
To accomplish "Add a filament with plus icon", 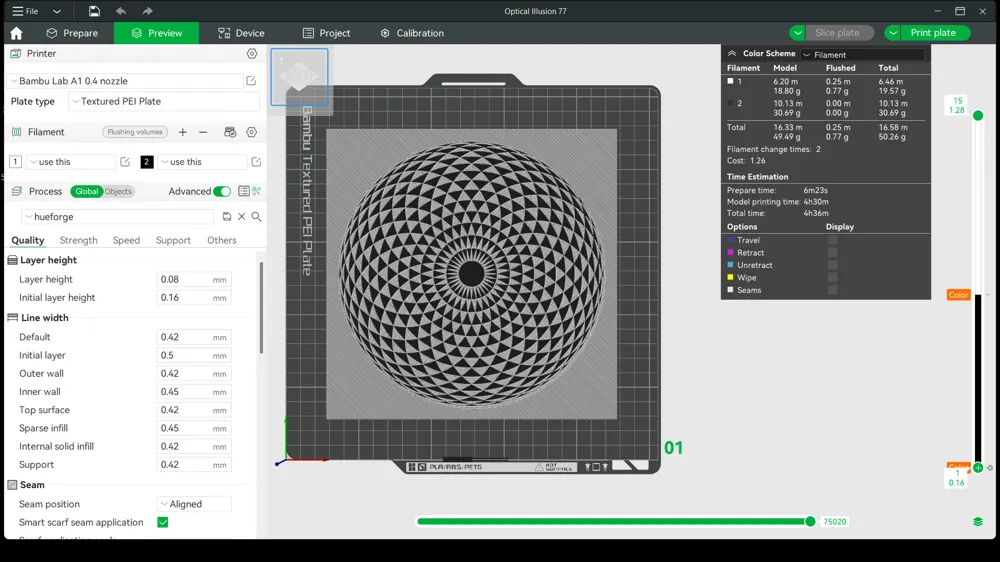I will (182, 132).
